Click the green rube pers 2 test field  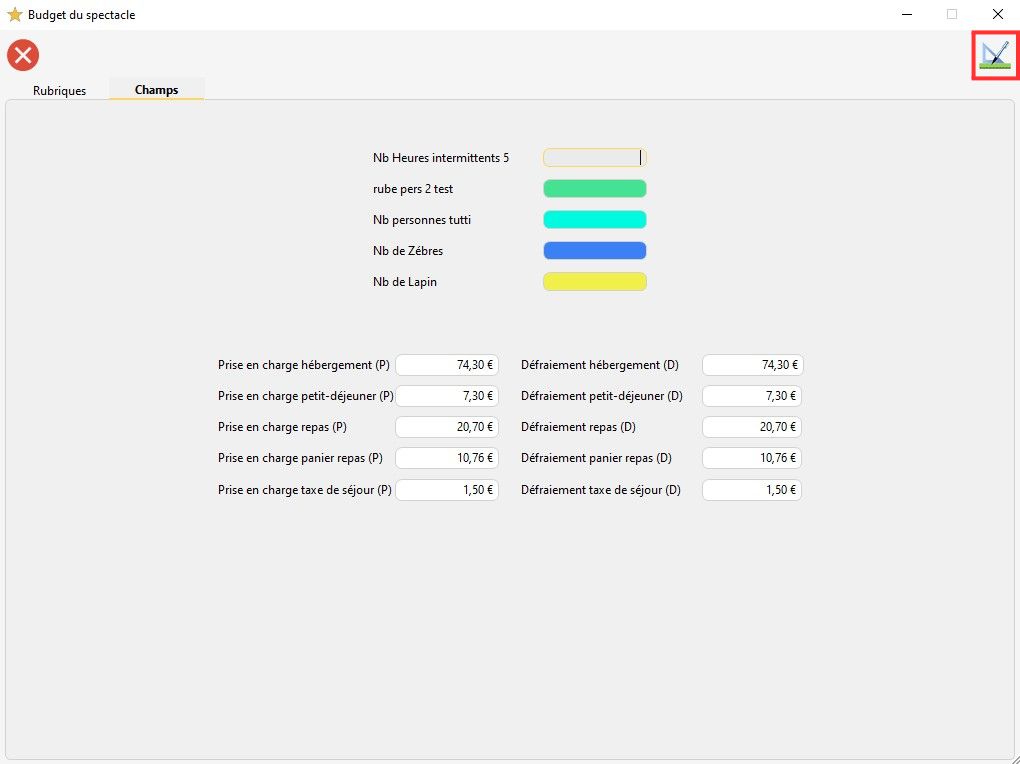594,189
